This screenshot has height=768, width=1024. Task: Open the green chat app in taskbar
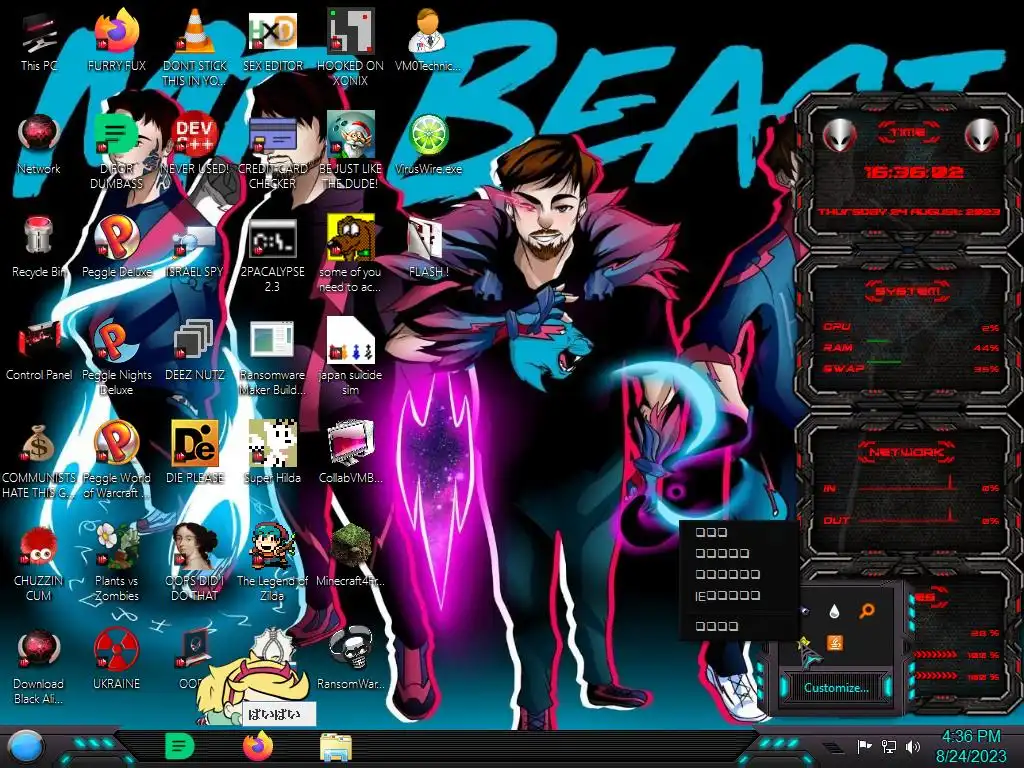point(180,746)
